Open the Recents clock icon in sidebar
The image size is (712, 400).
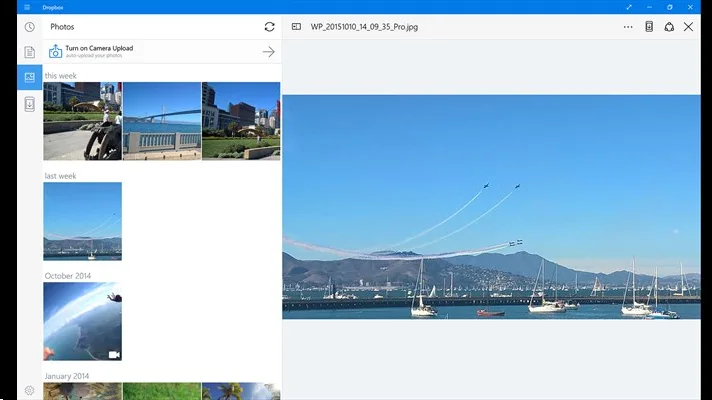click(30, 27)
